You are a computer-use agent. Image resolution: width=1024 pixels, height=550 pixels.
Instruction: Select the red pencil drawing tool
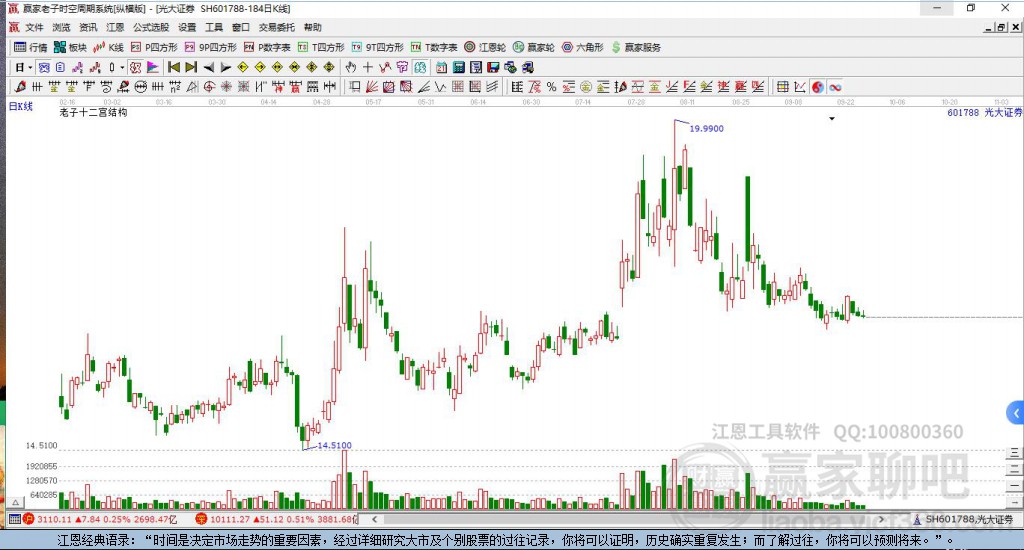[20, 87]
